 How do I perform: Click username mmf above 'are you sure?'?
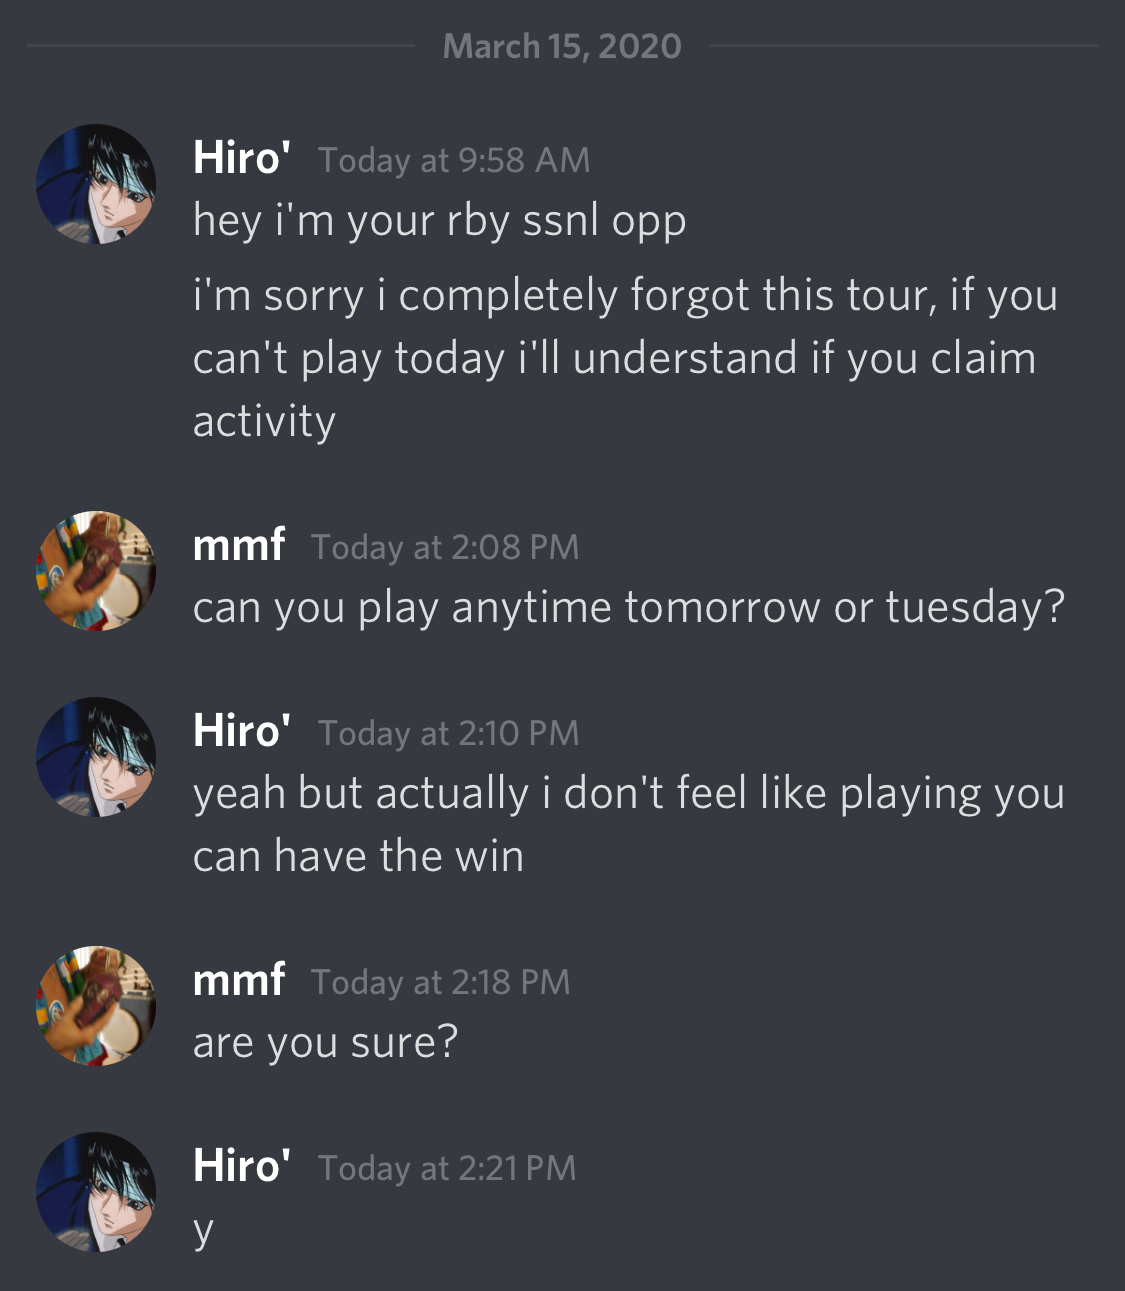click(x=239, y=980)
